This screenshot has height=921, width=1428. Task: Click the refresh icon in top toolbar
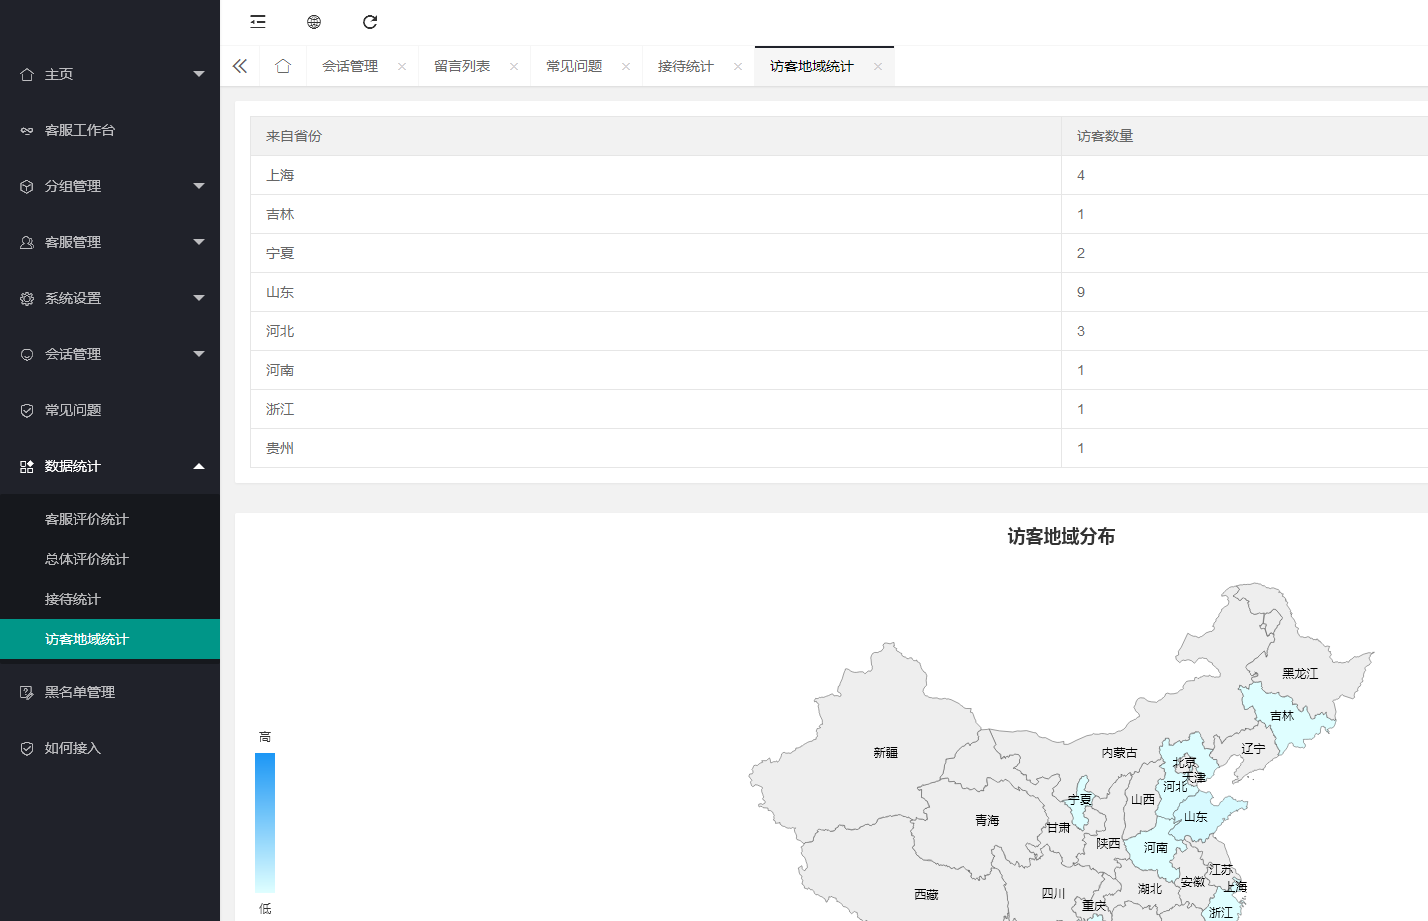[370, 22]
